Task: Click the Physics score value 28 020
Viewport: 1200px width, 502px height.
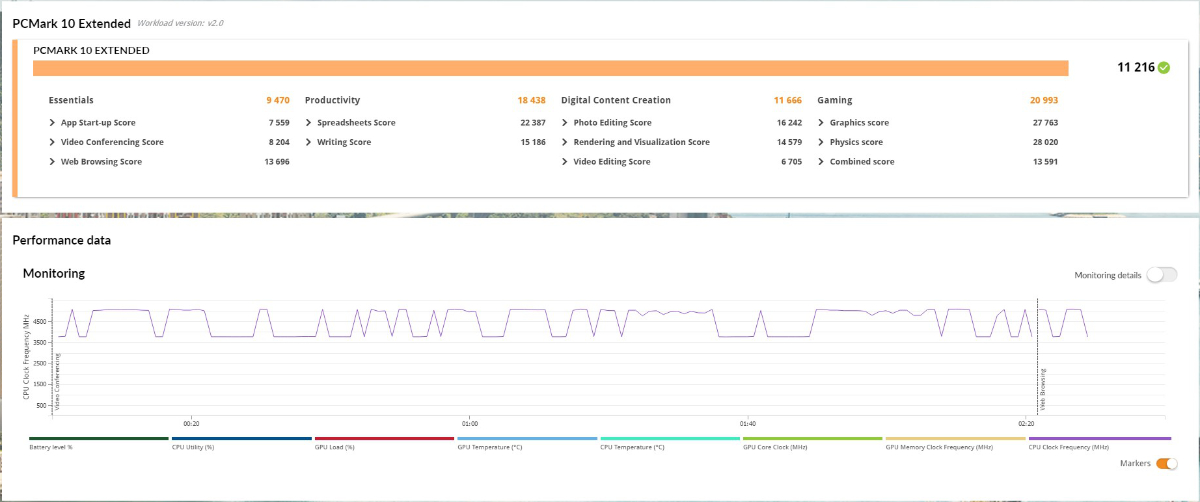Action: coord(1044,142)
